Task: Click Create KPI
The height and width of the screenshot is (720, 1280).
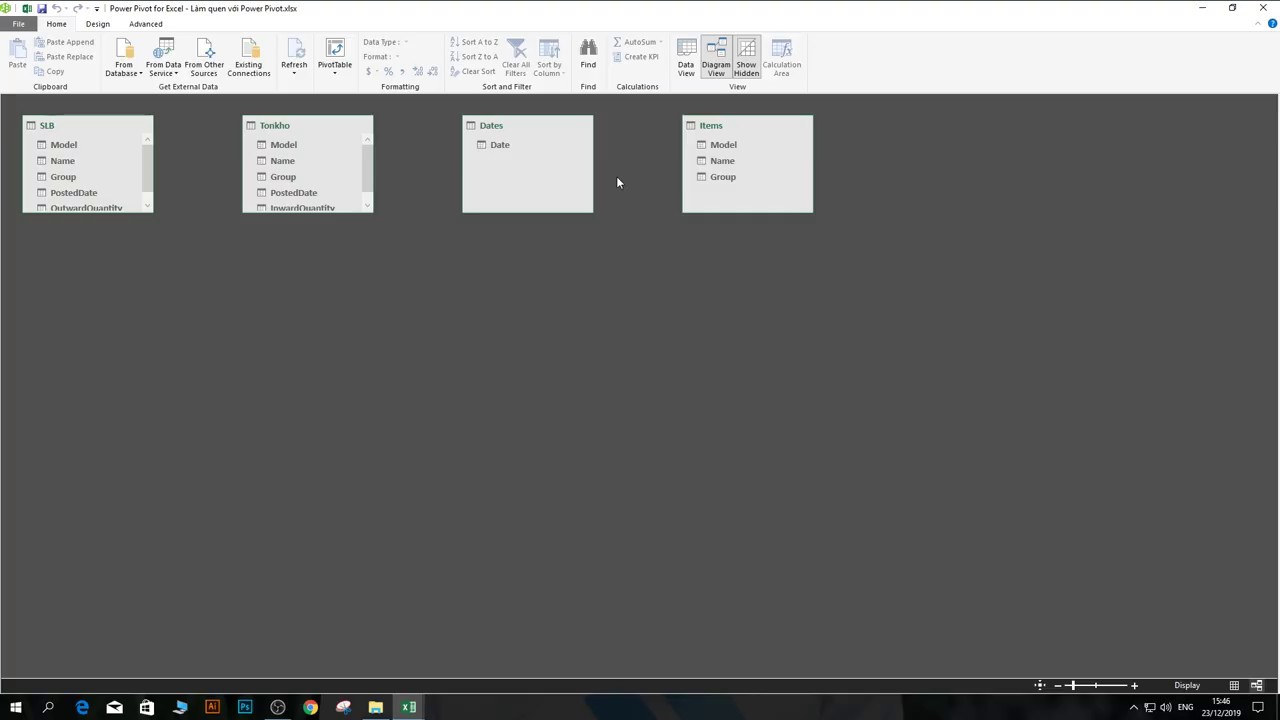Action: 635,57
